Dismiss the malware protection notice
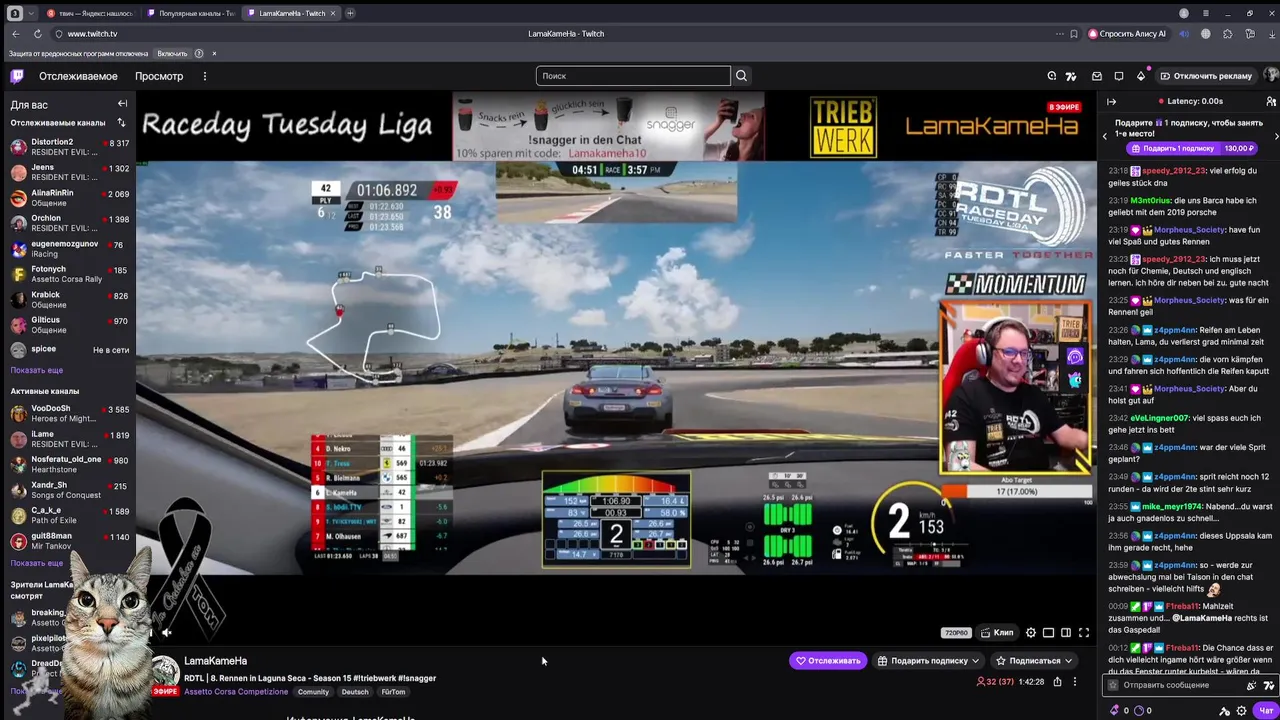The height and width of the screenshot is (720, 1280). tap(214, 54)
